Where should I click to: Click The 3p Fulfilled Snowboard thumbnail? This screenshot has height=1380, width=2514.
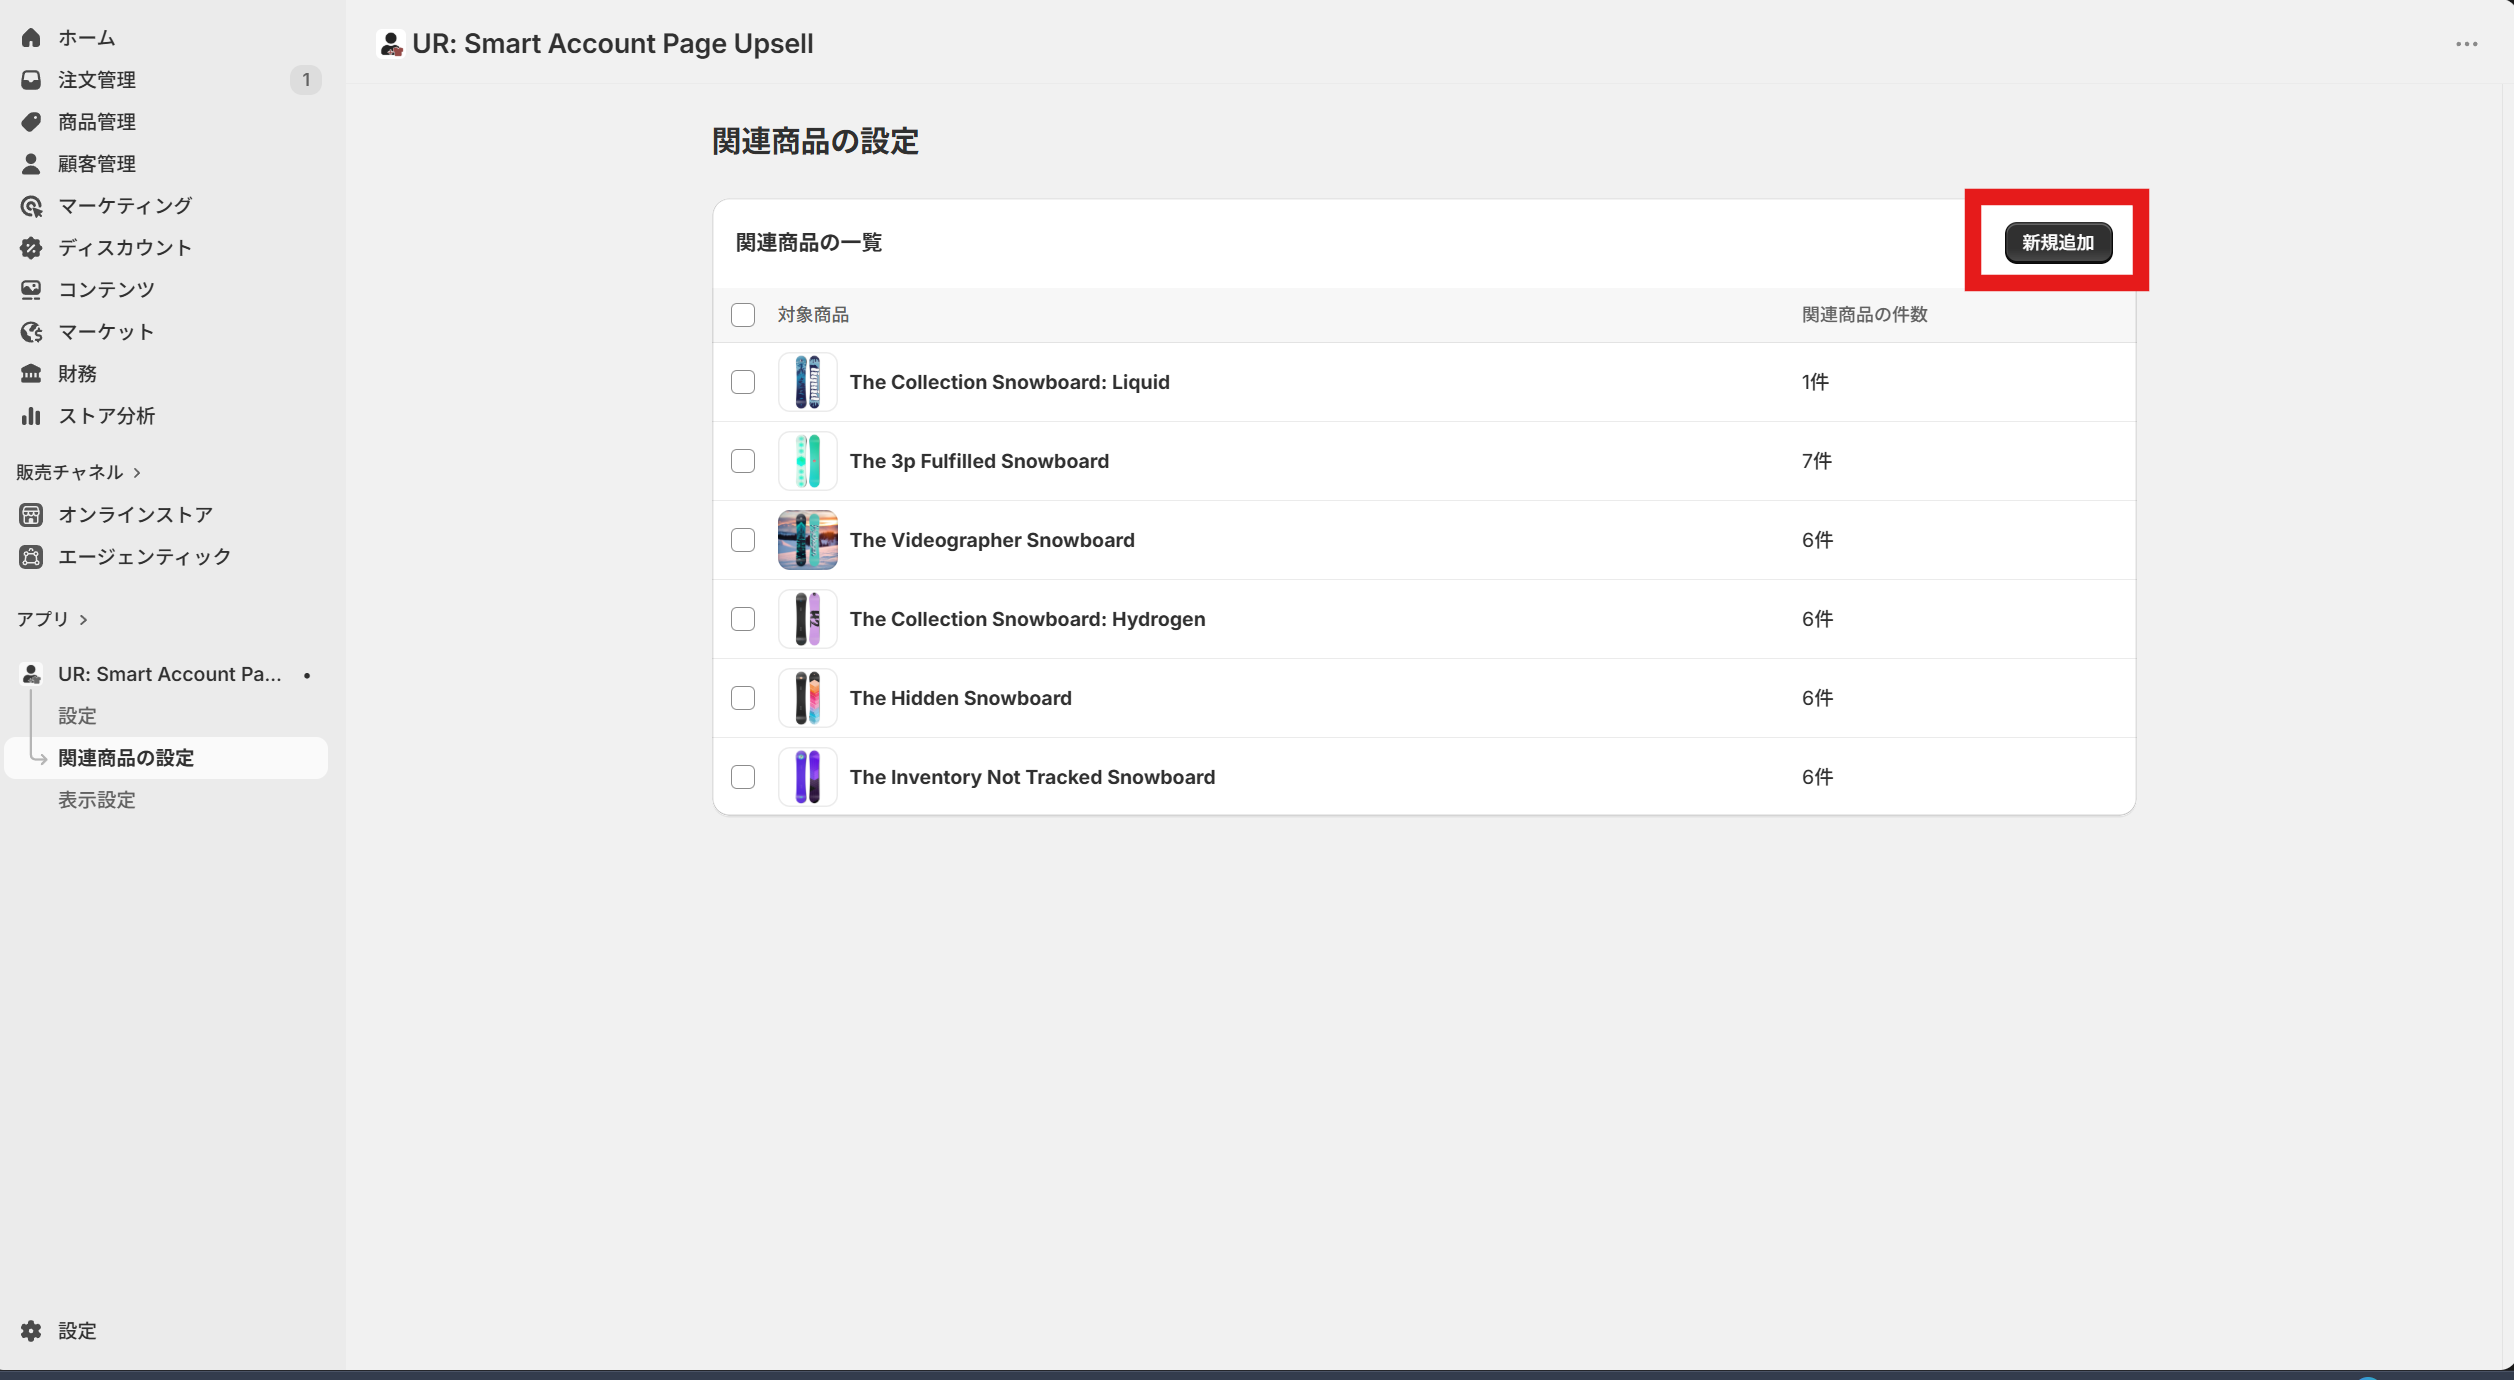coord(808,461)
